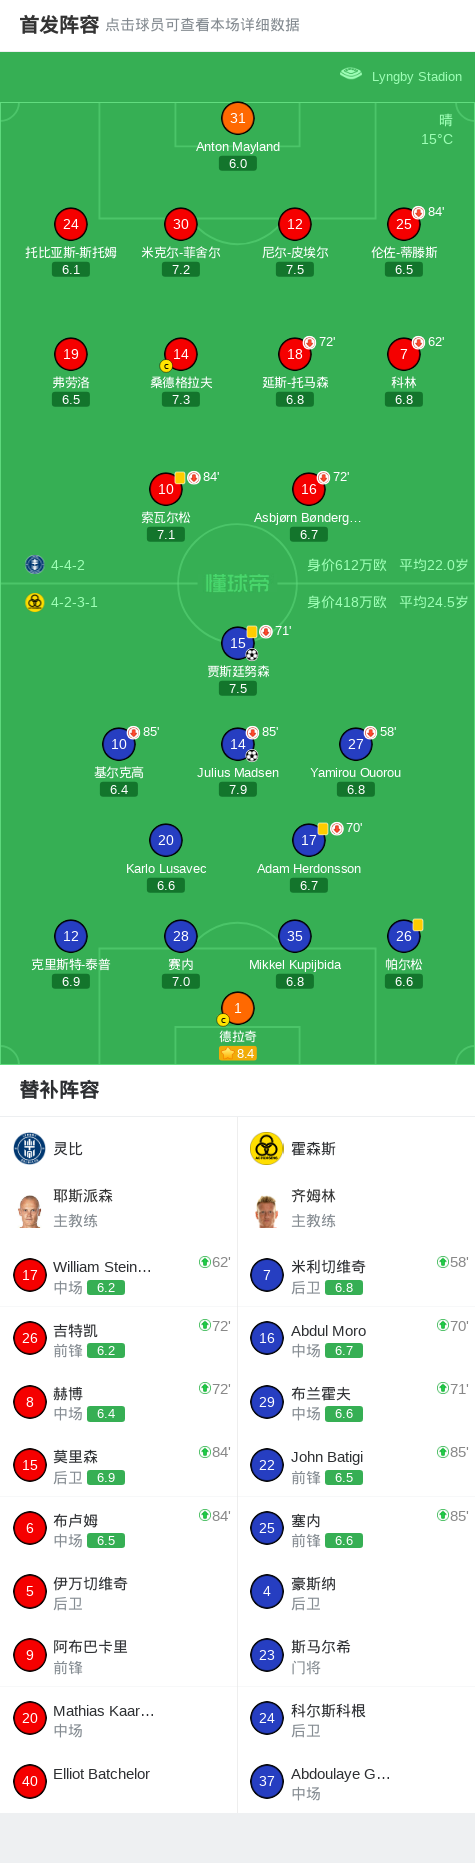Select the 4-4-2 formation label
This screenshot has width=475, height=1863.
pyautogui.click(x=68, y=565)
